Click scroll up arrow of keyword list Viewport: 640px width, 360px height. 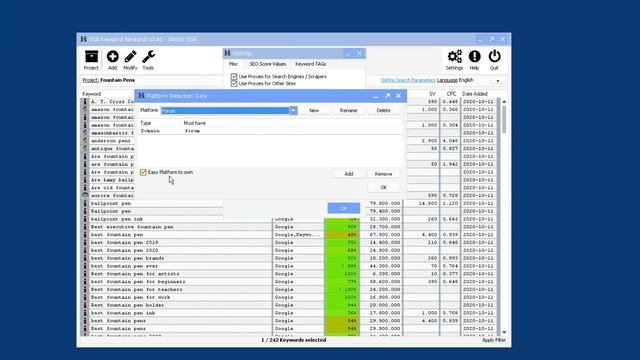tap(504, 101)
